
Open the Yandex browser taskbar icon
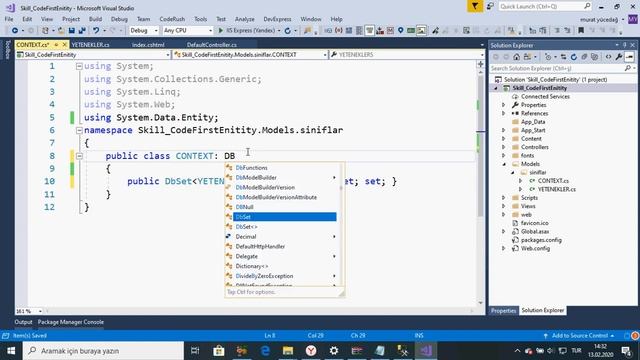(311, 351)
